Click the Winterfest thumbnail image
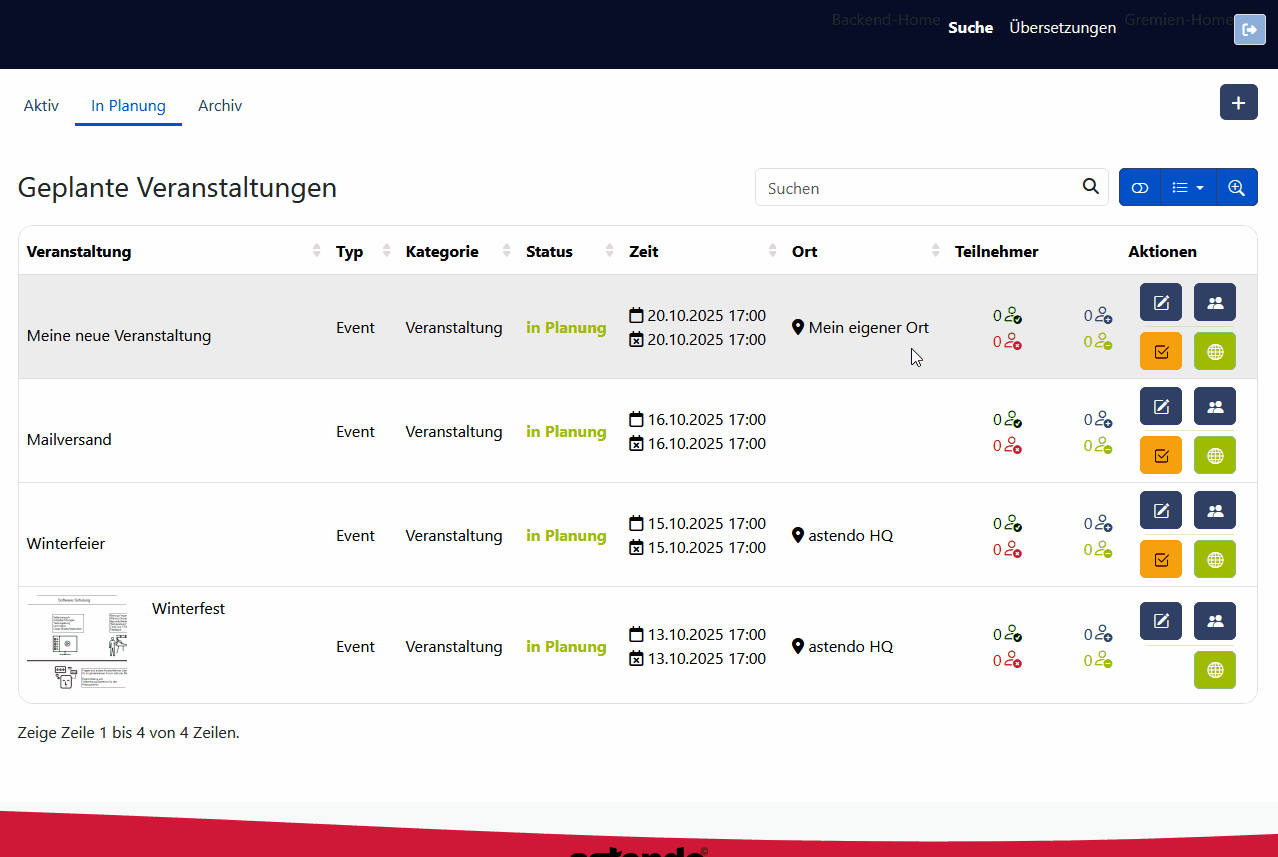1278x857 pixels. 77,643
